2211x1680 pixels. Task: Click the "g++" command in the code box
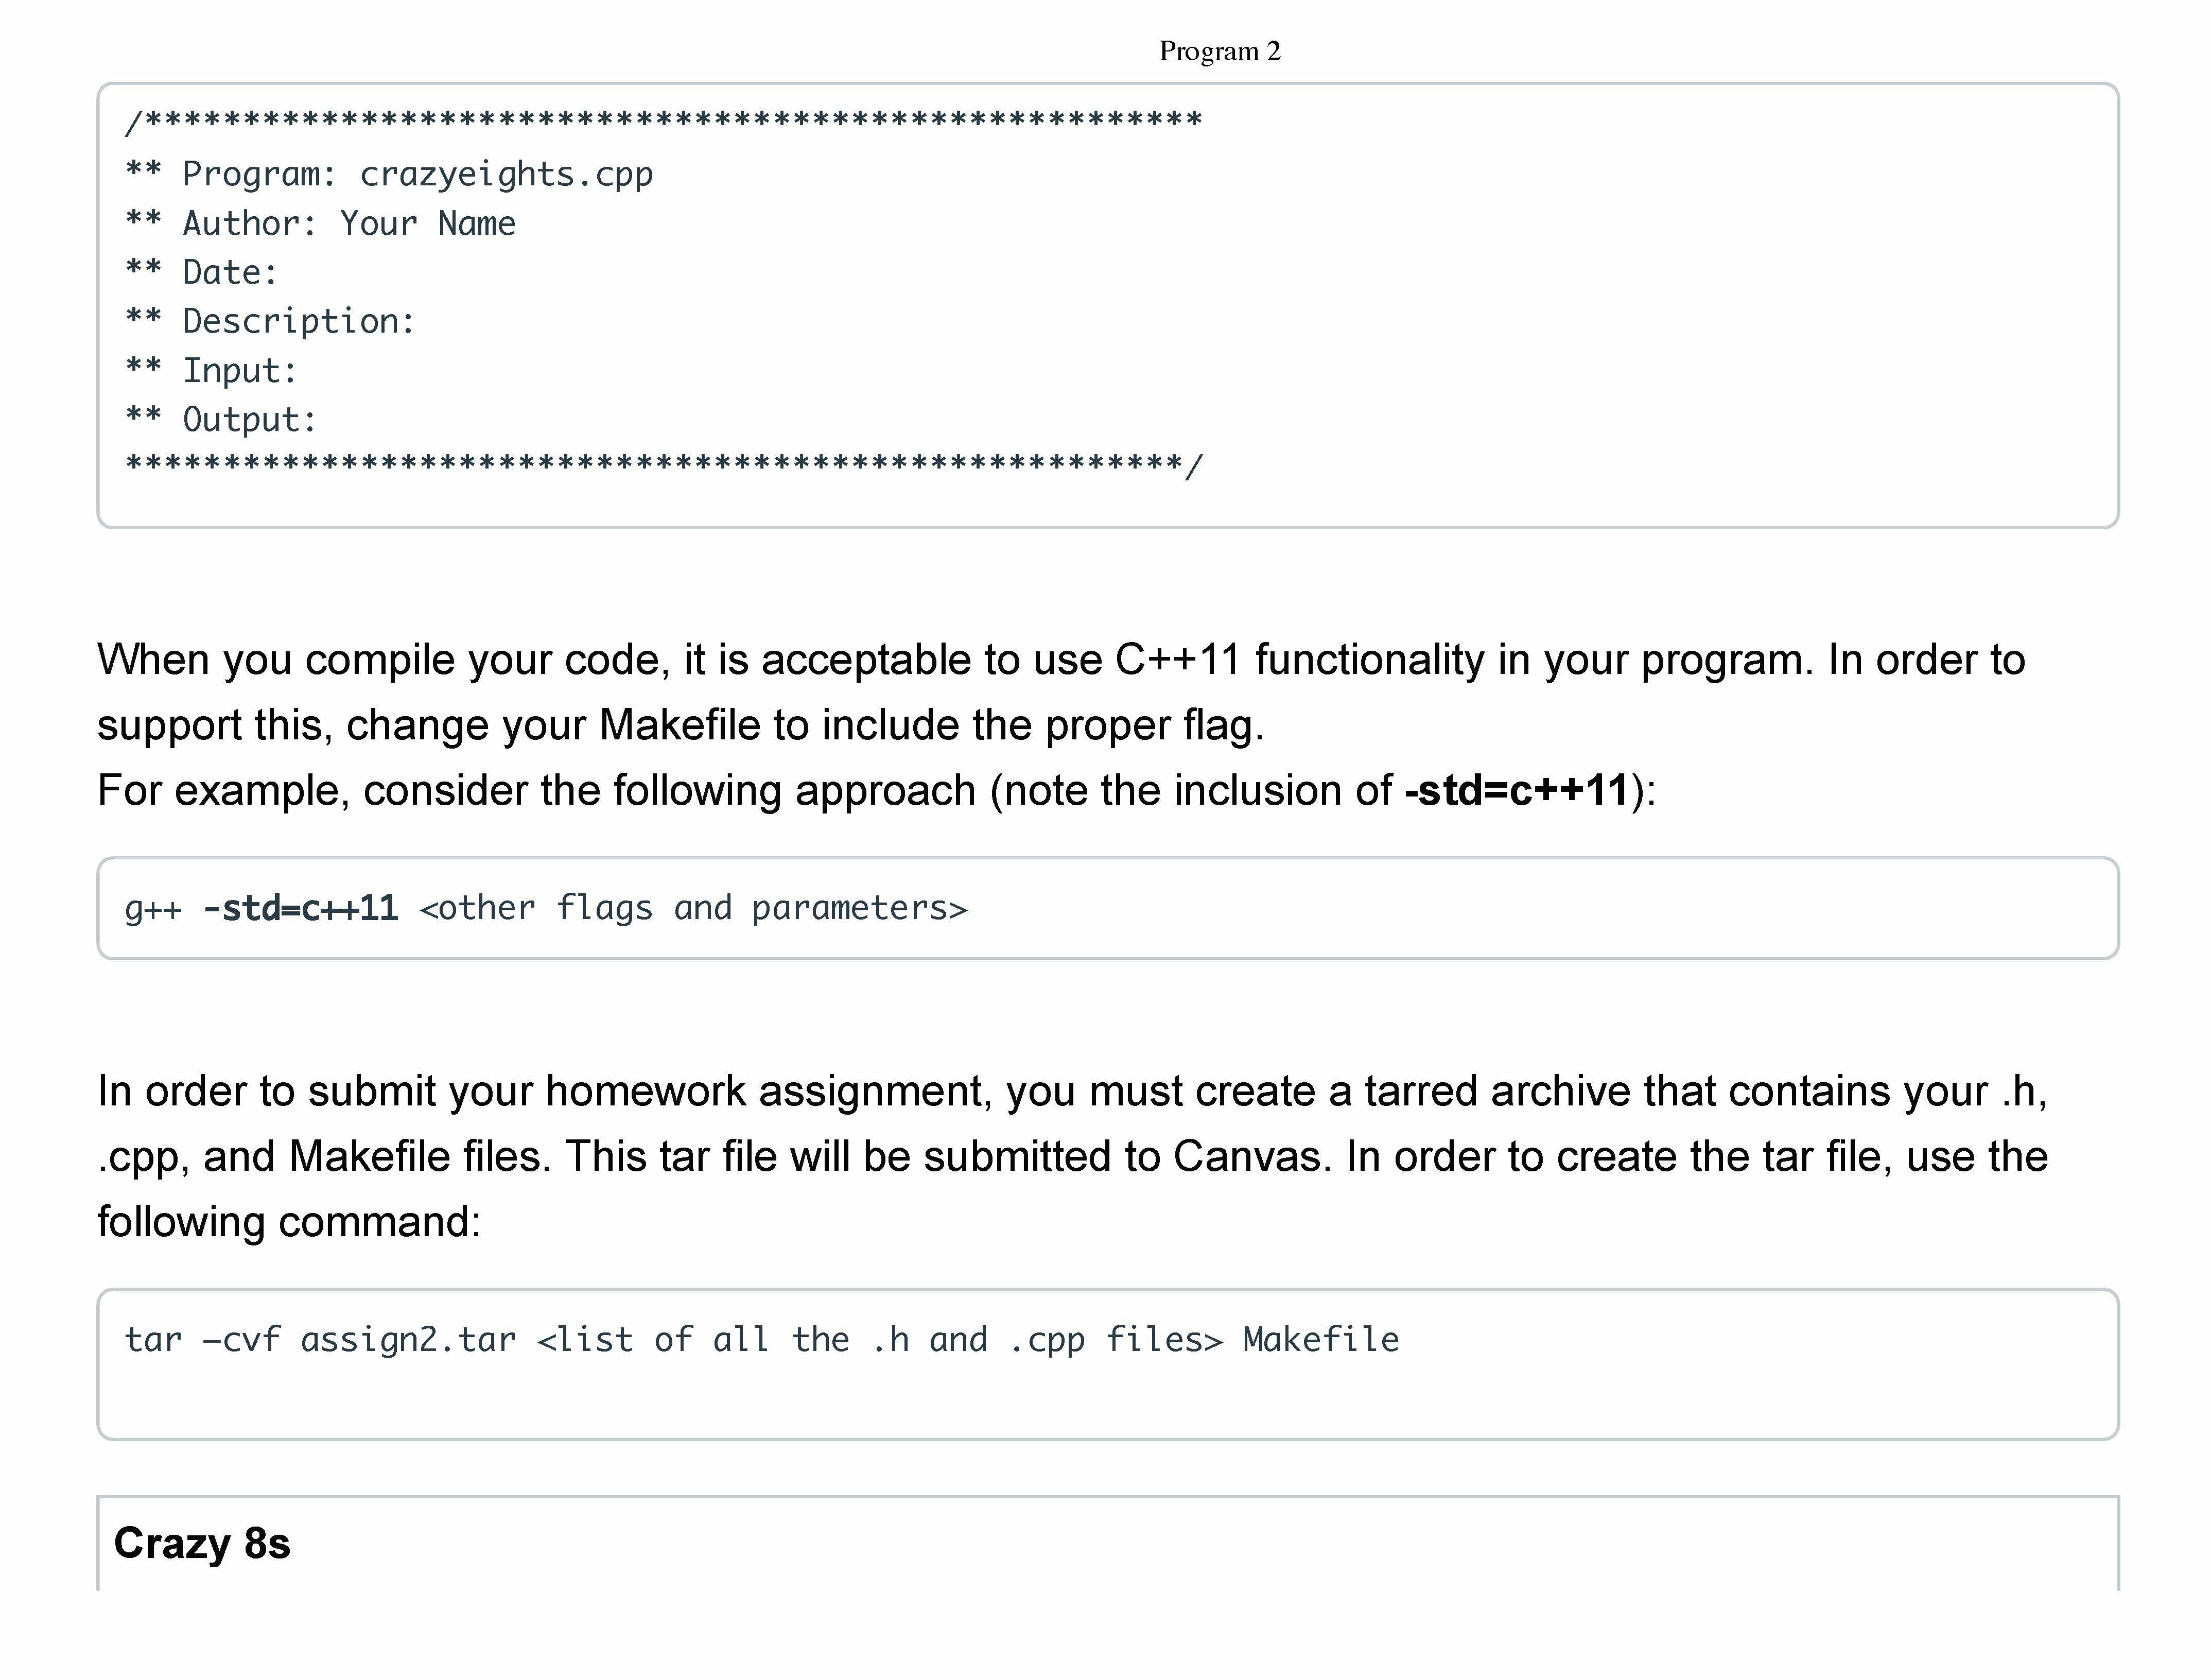pos(153,908)
